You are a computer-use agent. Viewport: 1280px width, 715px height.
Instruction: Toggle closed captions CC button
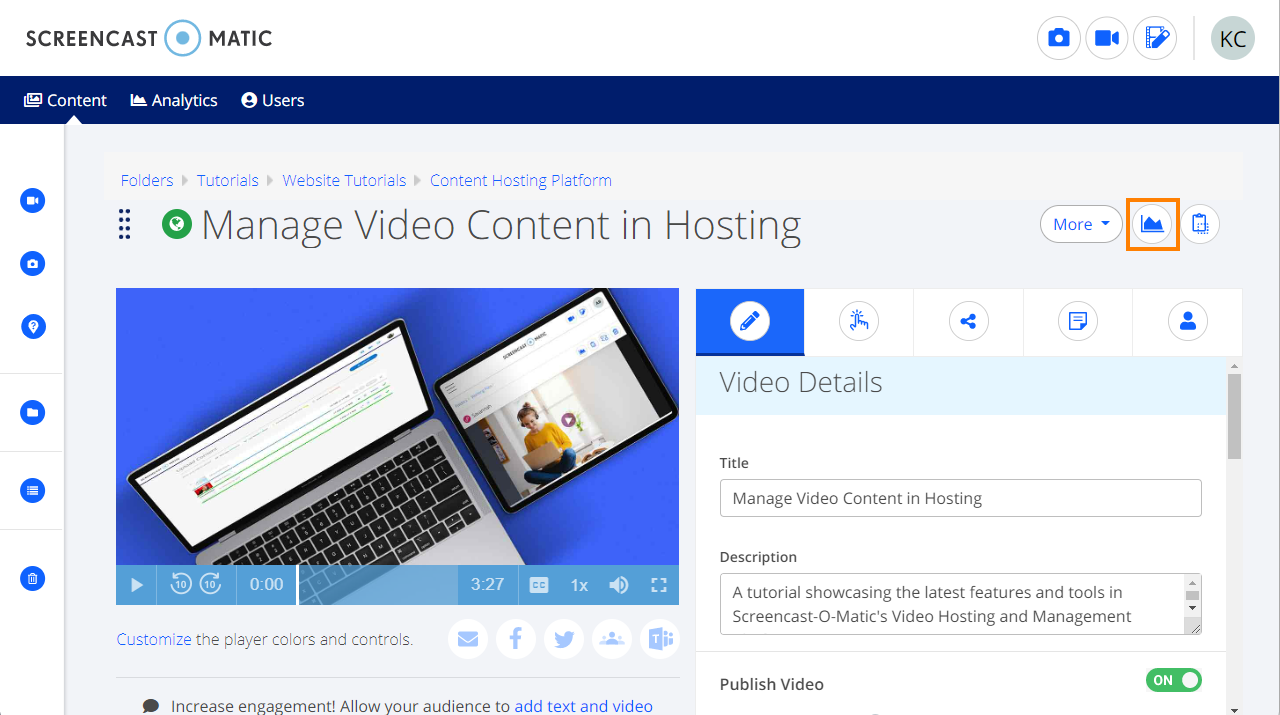pyautogui.click(x=539, y=585)
